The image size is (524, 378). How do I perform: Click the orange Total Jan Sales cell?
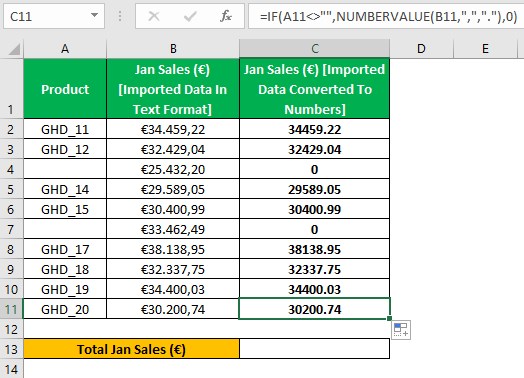tap(131, 349)
